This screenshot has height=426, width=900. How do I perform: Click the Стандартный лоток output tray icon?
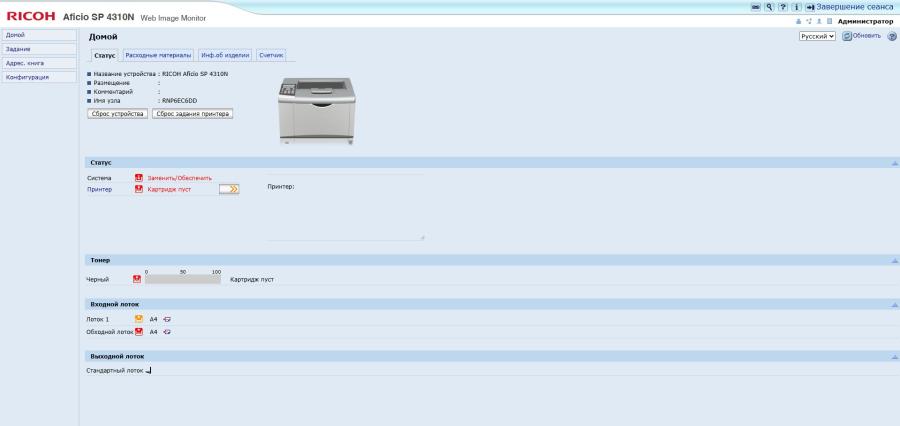coord(148,371)
